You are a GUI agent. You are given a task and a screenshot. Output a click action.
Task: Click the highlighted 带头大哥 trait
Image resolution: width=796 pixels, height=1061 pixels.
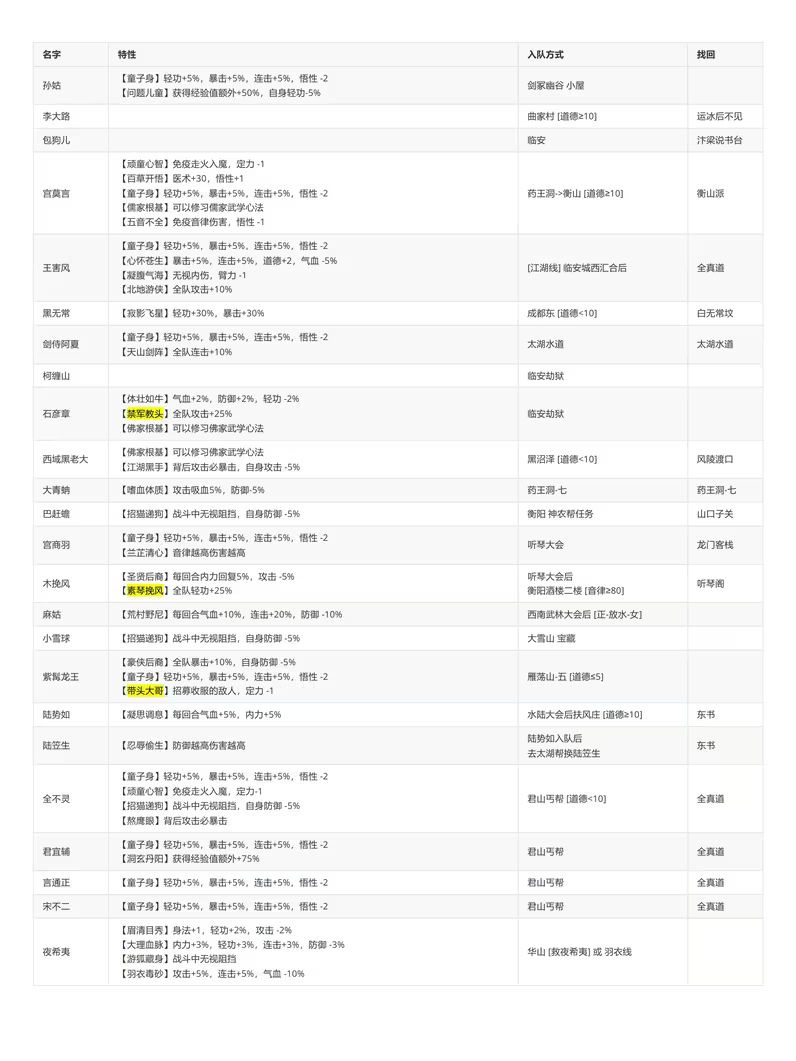tap(145, 692)
